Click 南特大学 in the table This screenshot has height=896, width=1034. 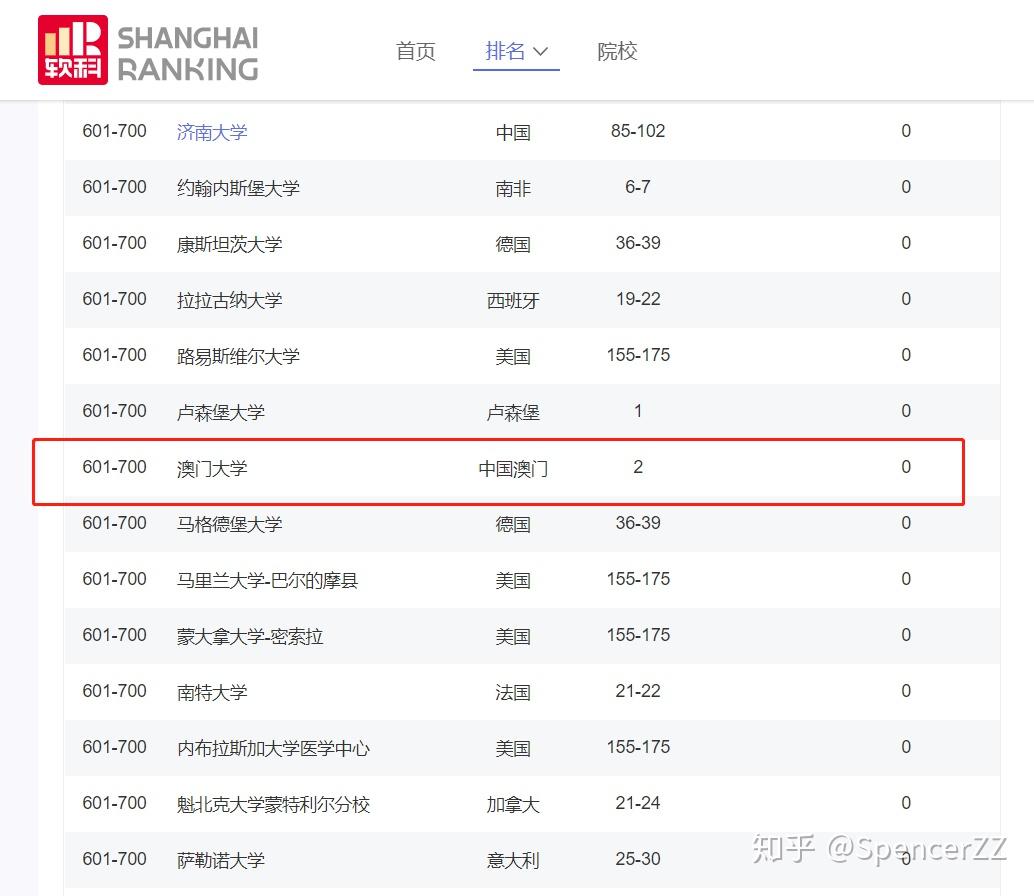(212, 692)
